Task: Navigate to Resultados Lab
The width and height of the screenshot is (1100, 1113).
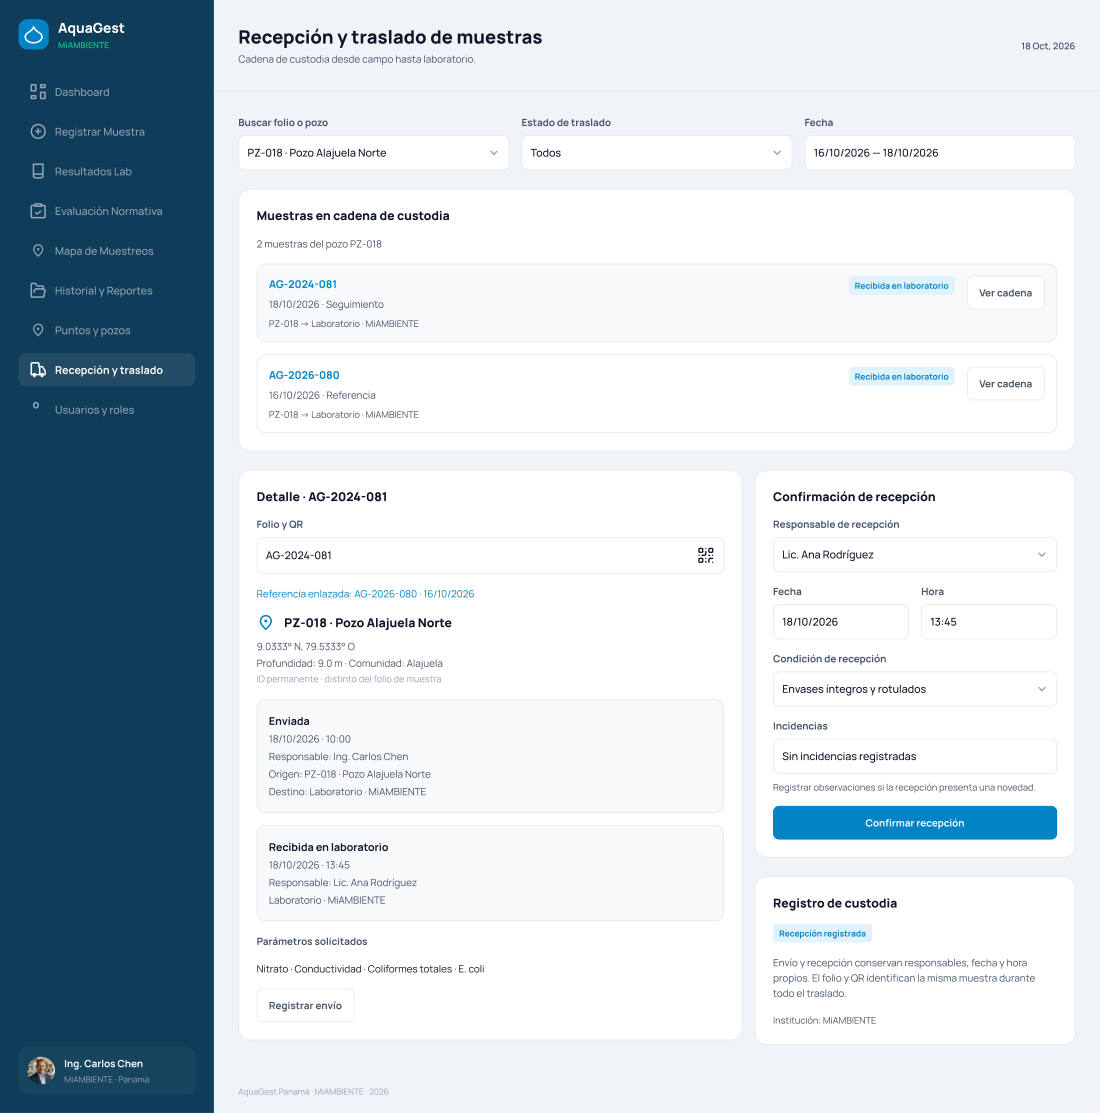Action: click(x=106, y=171)
